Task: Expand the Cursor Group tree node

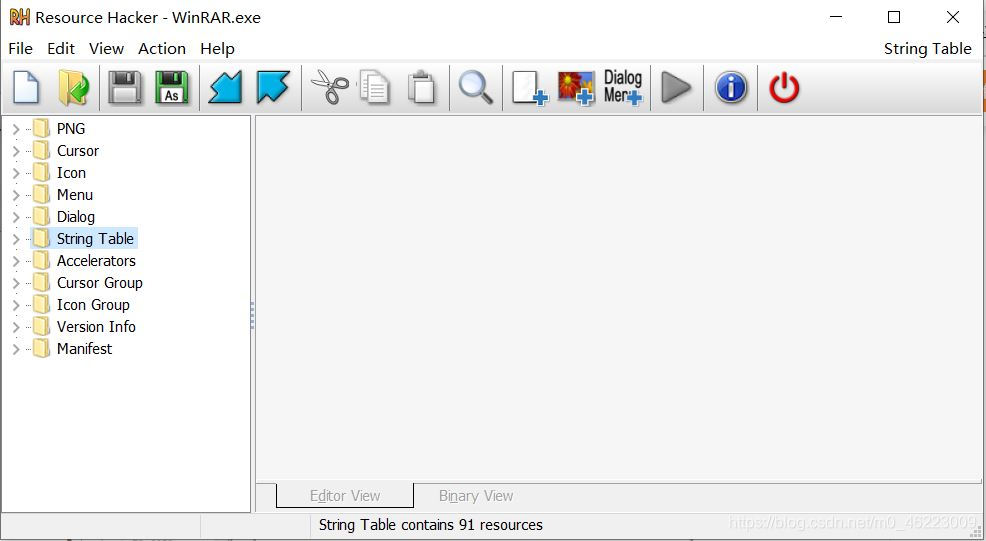Action: [16, 283]
